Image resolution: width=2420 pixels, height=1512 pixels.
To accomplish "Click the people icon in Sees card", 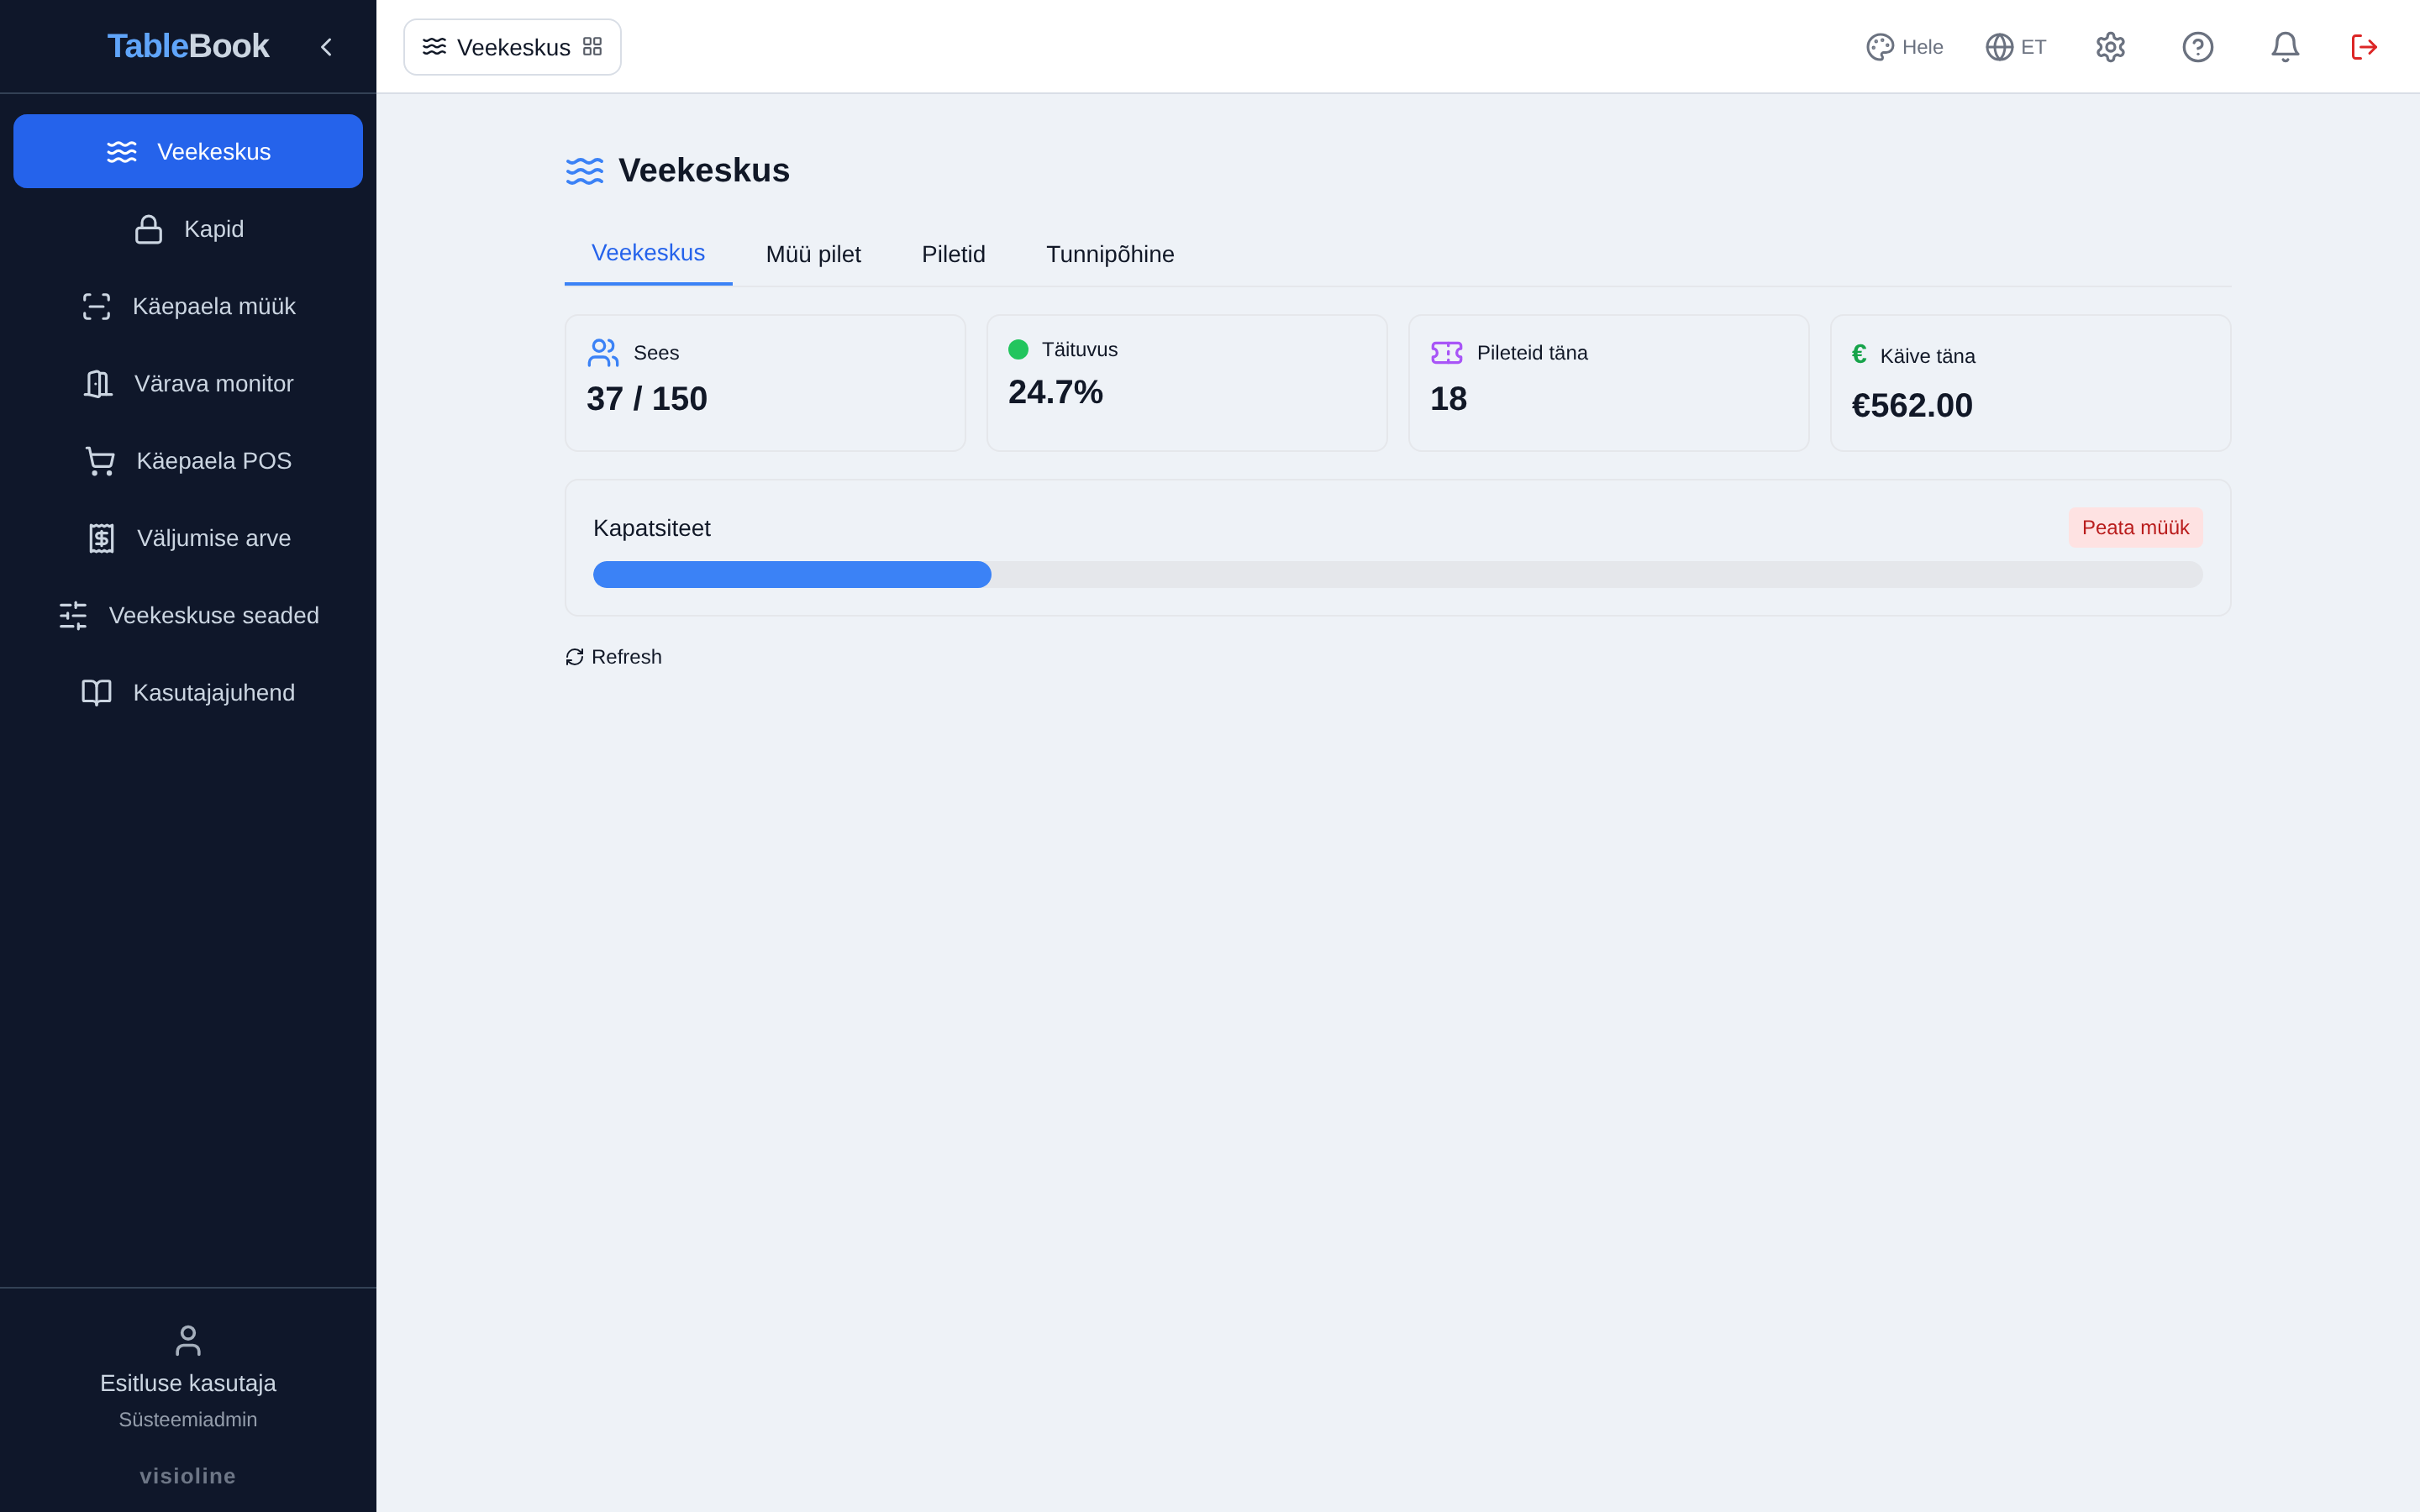I will pyautogui.click(x=603, y=352).
